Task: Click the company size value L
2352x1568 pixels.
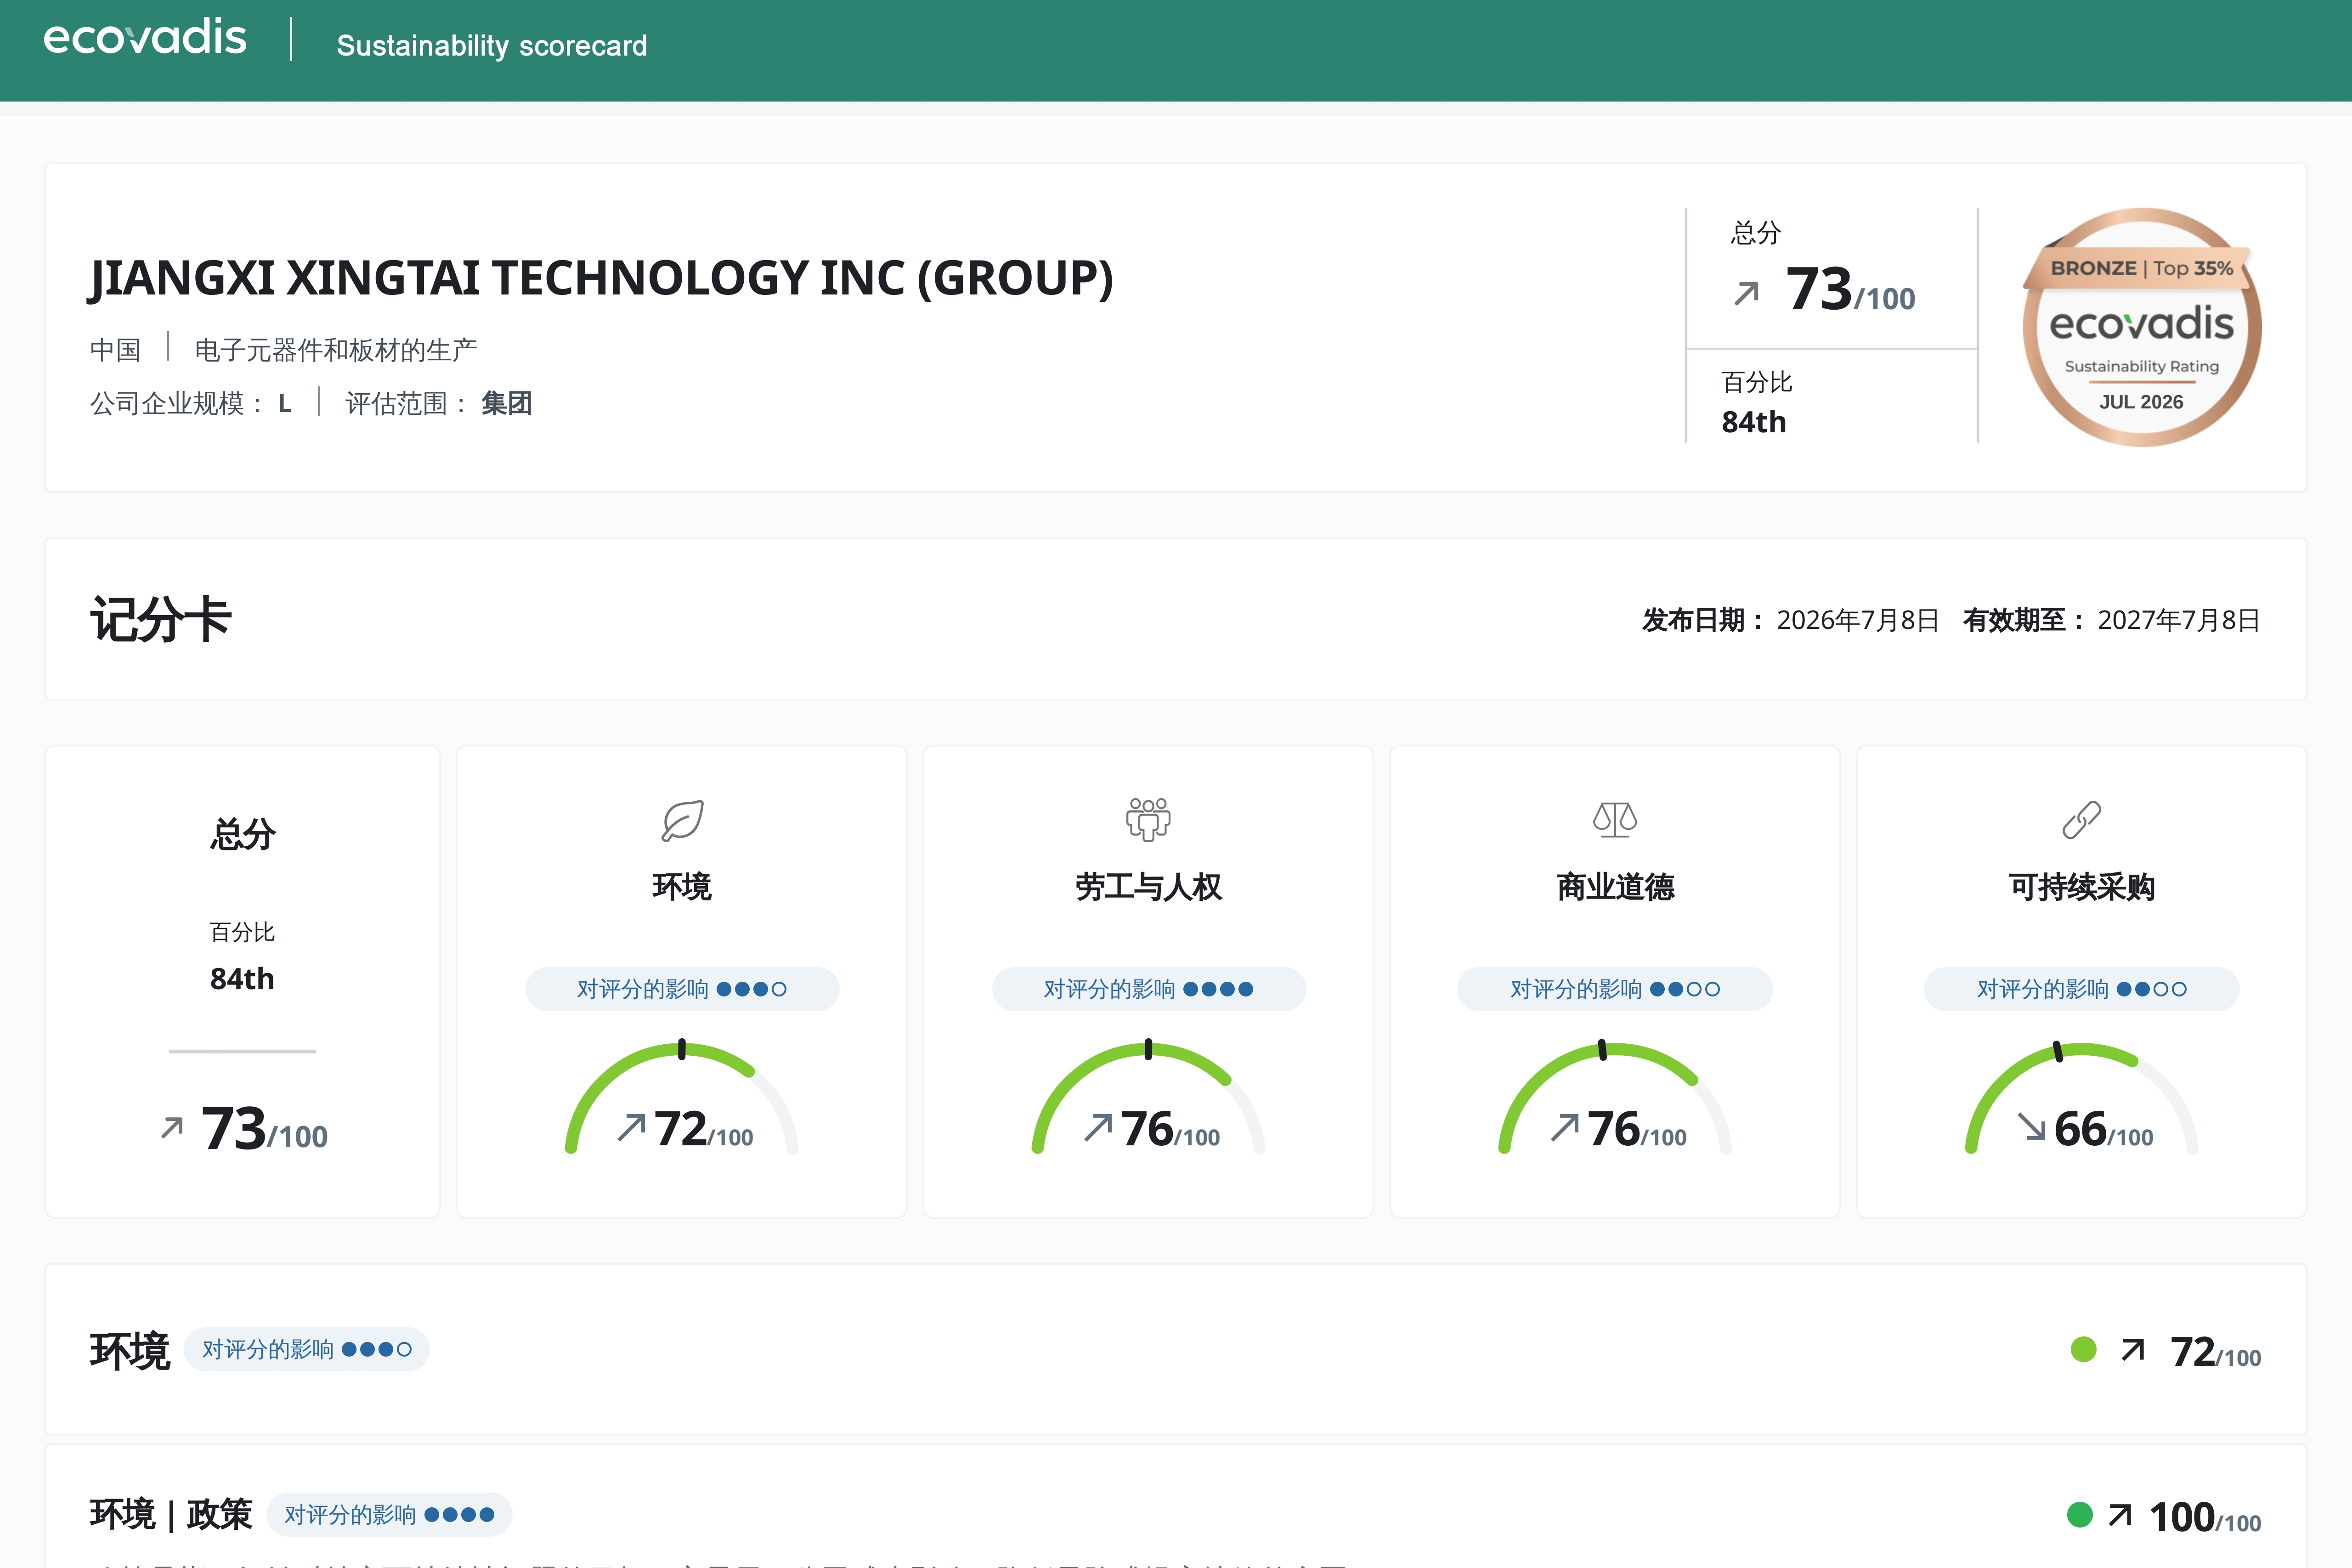Action: [x=285, y=404]
